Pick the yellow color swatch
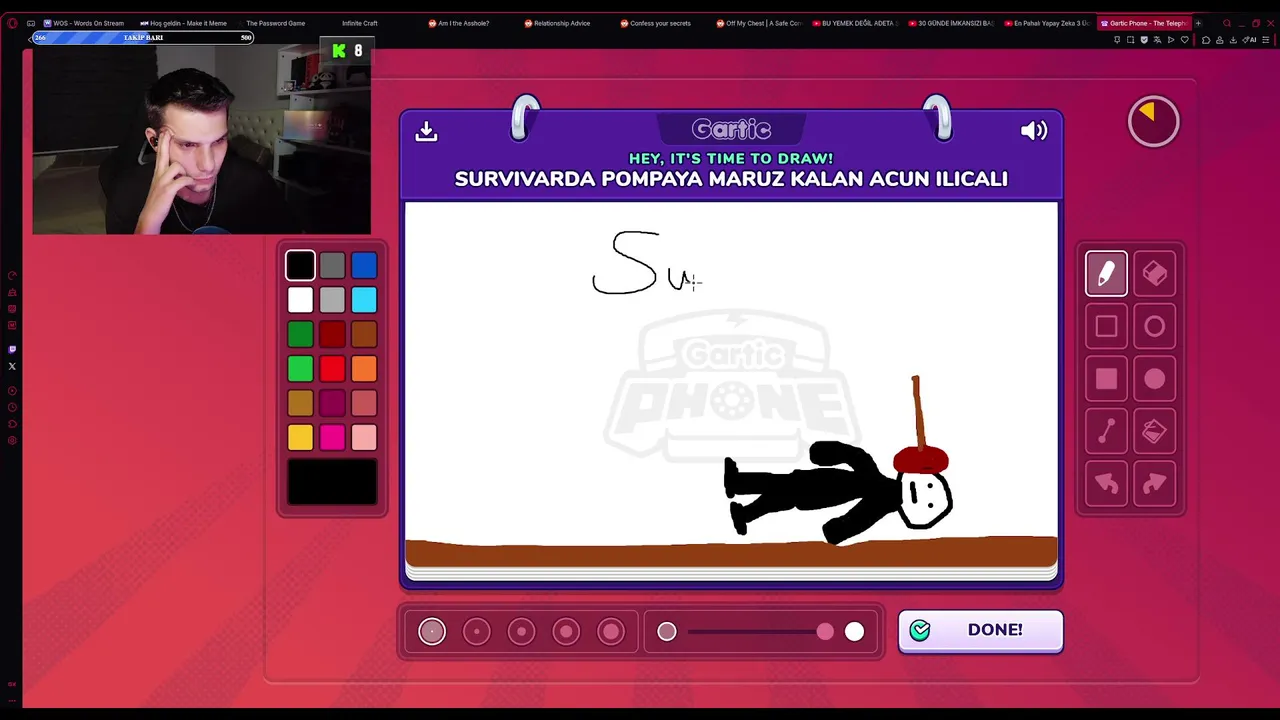1280x720 pixels. [300, 437]
